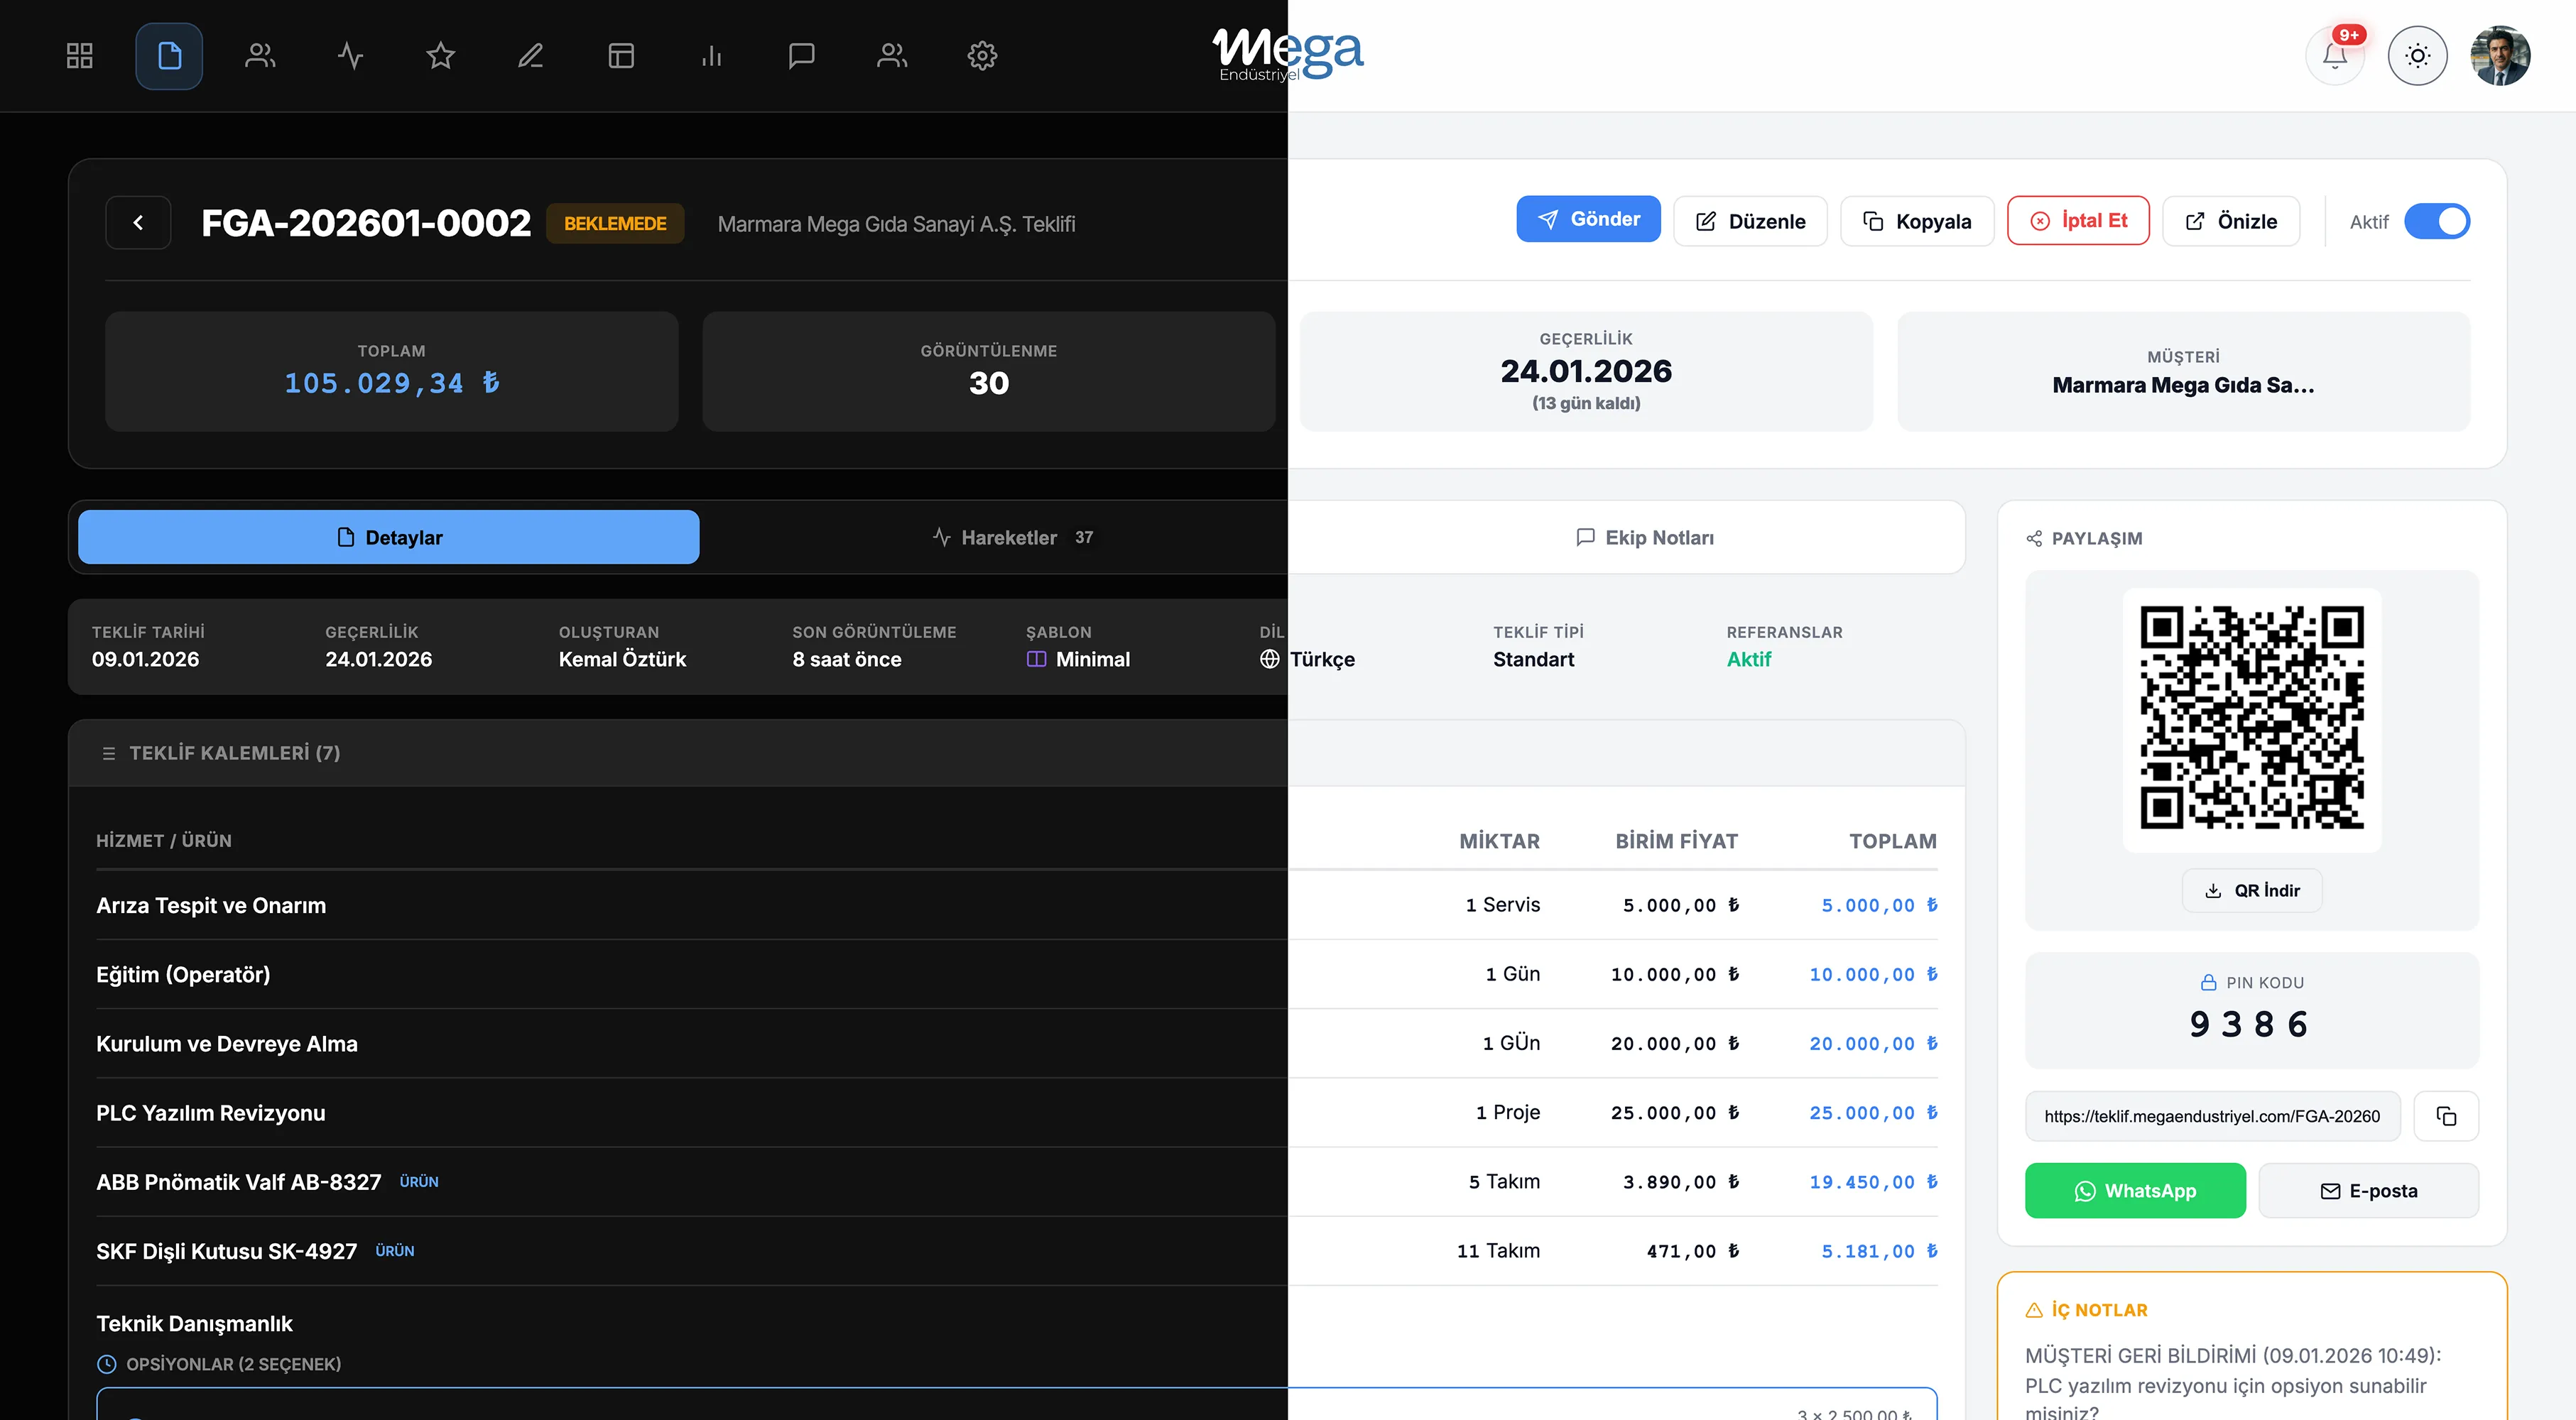Select the pencil edit icon in navbar
This screenshot has height=1420, width=2576.
(530, 55)
